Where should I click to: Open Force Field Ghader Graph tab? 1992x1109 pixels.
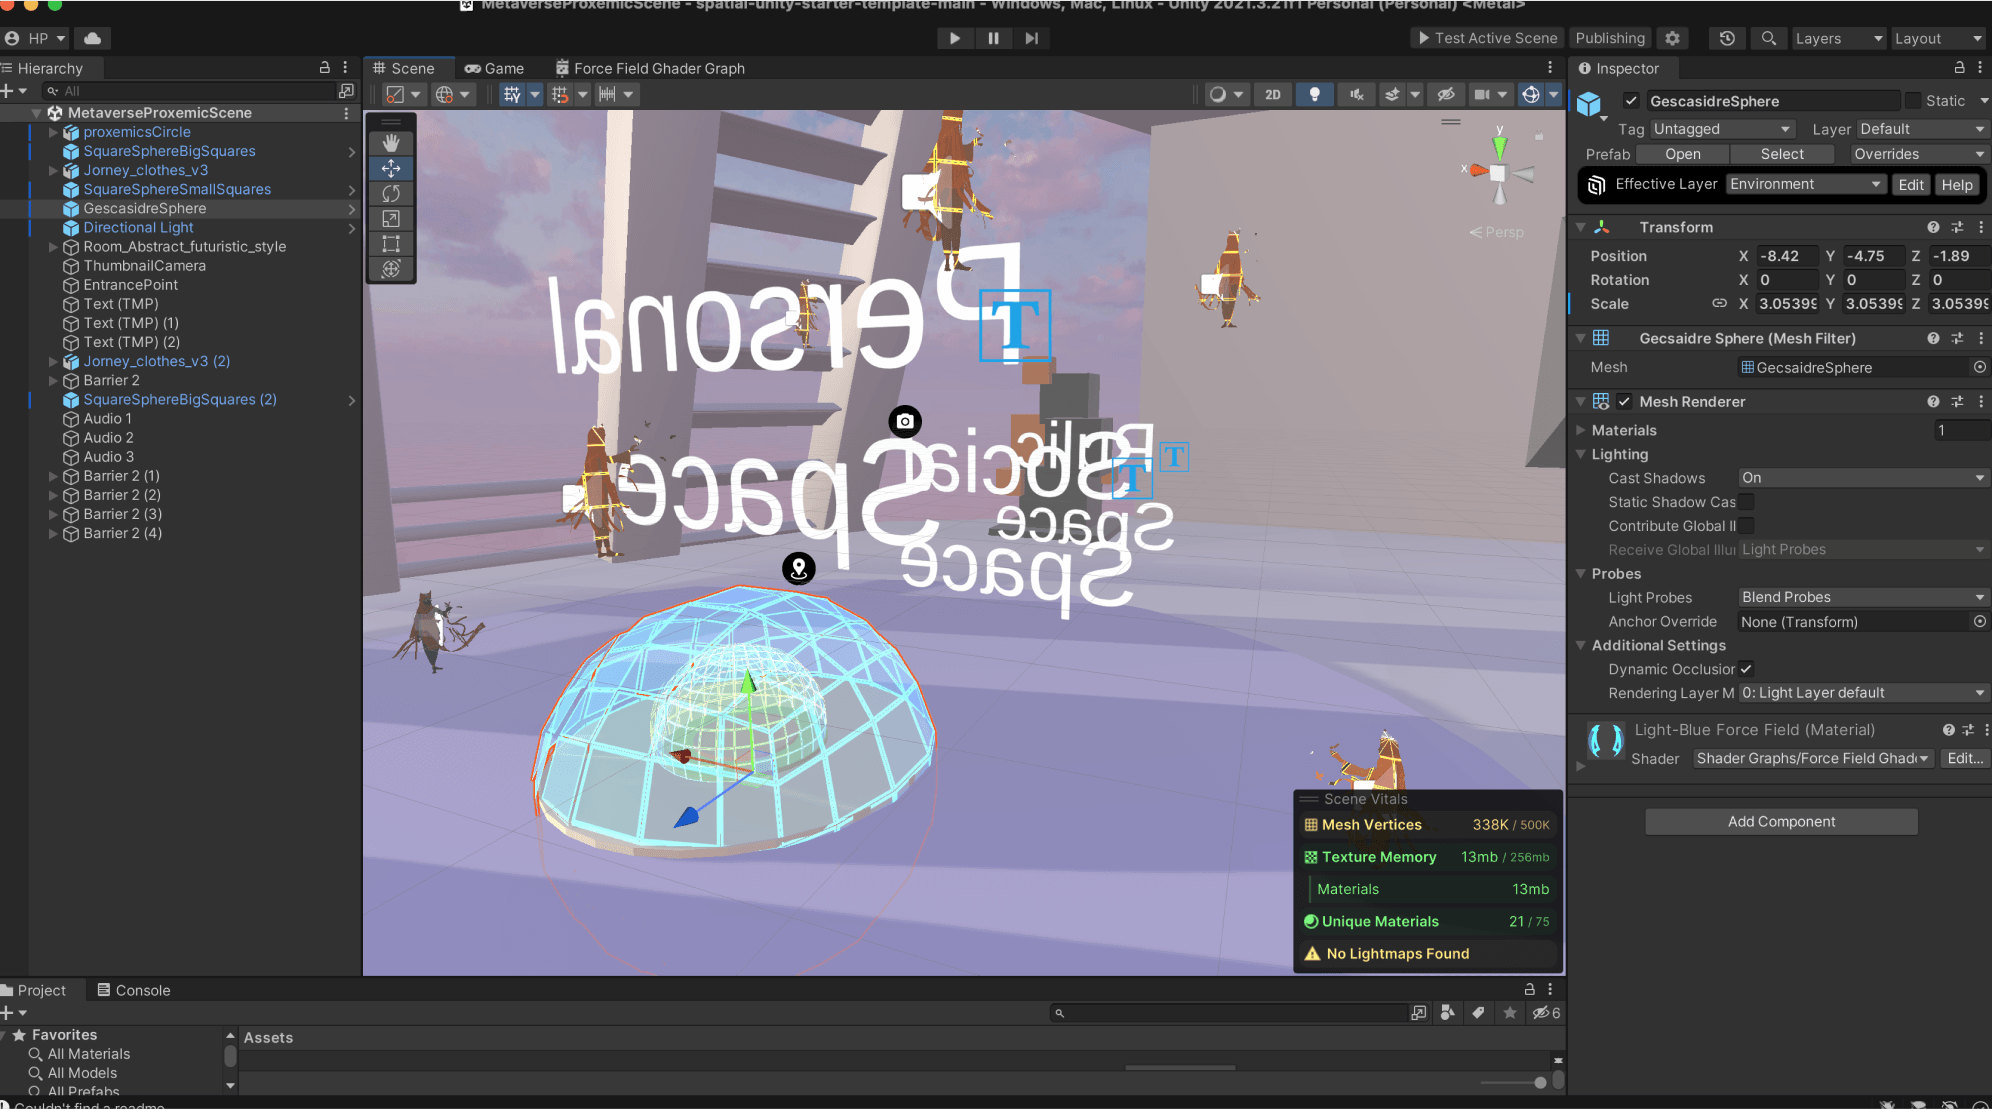[650, 68]
